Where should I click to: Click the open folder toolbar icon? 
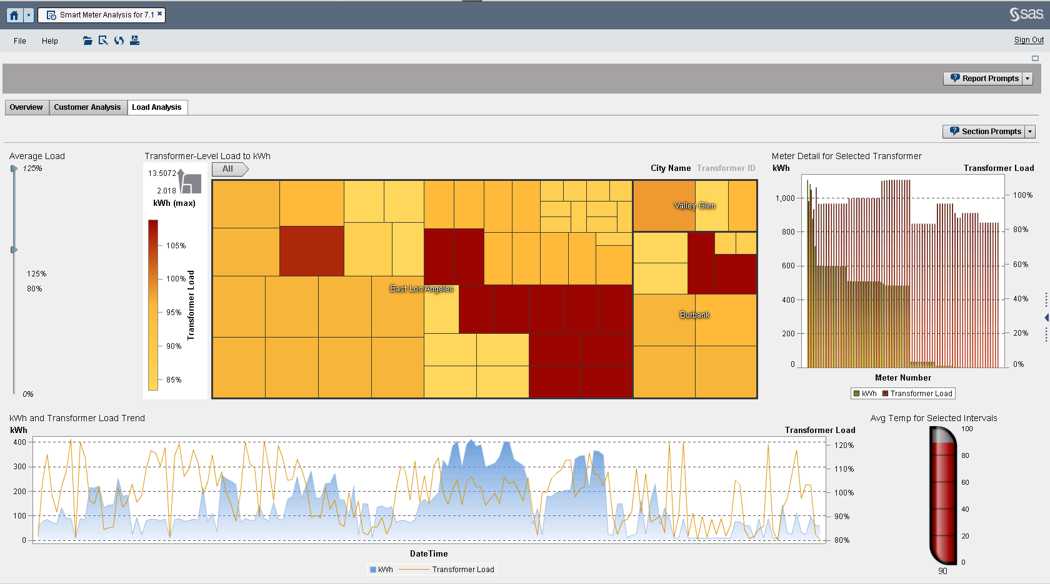pos(88,41)
